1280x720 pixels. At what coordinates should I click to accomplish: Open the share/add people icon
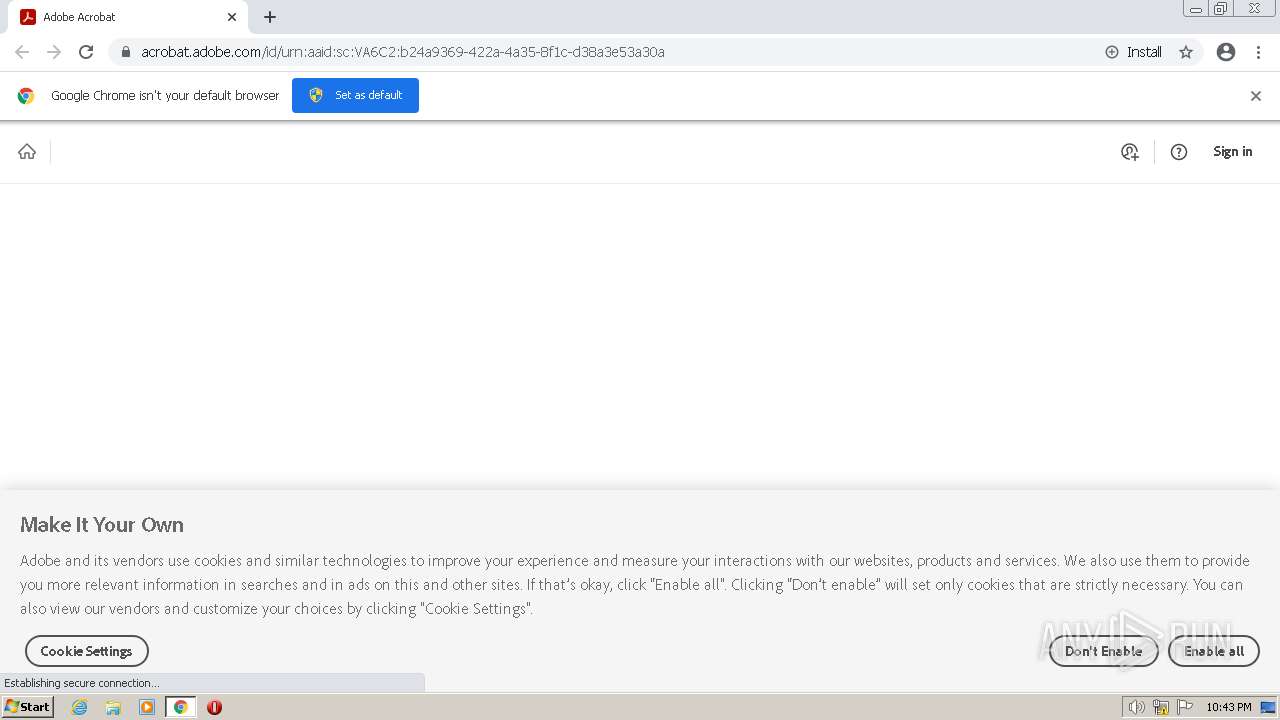click(1130, 152)
